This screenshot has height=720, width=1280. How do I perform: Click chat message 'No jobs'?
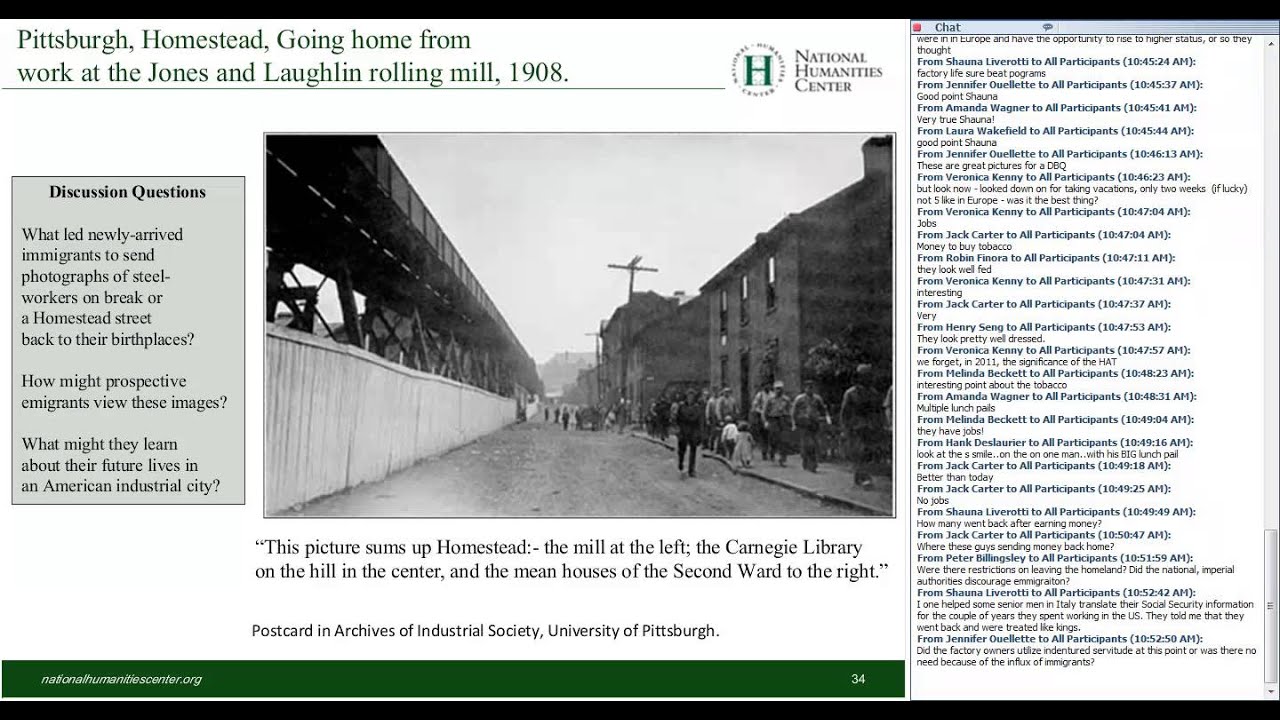coord(933,499)
